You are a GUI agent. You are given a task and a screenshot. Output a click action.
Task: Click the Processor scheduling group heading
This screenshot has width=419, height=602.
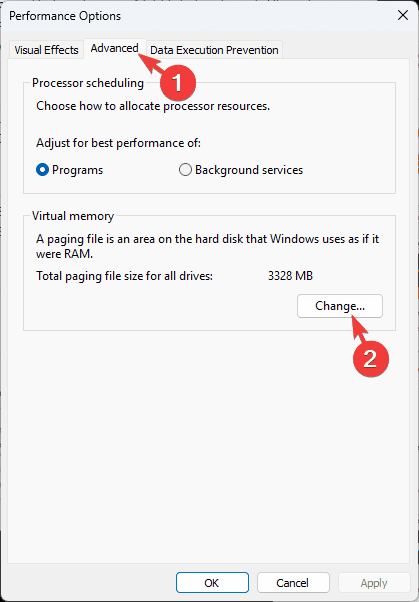(88, 83)
